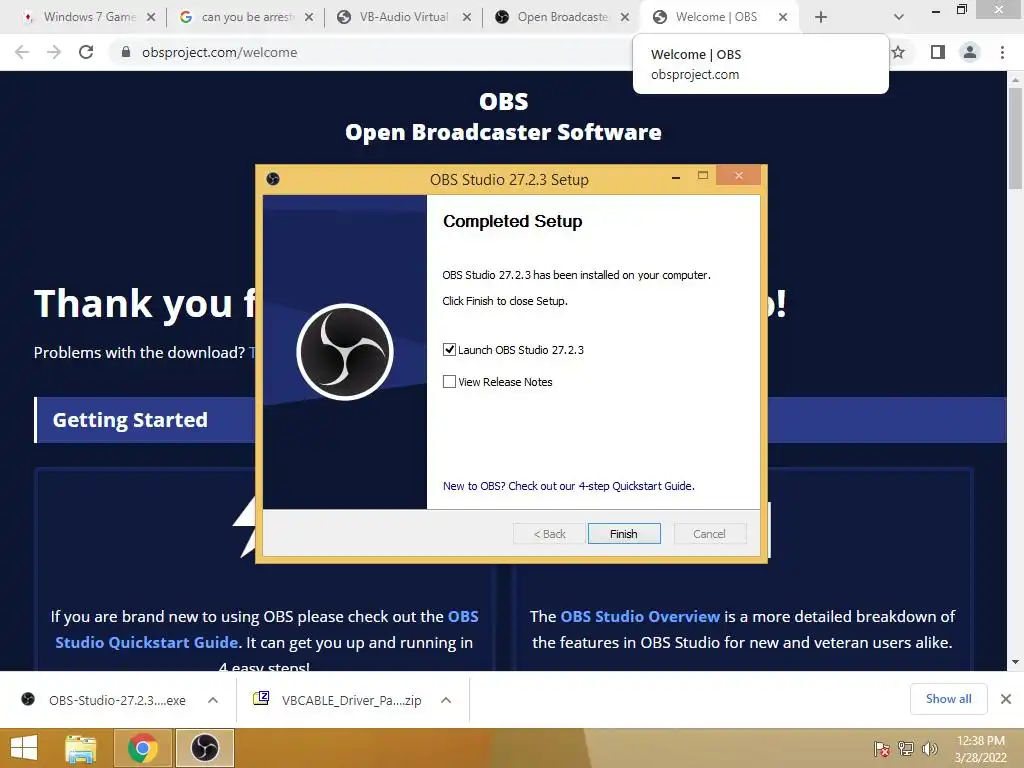Click the Cancel button in OBS Setup
This screenshot has height=768, width=1024.
tap(709, 534)
